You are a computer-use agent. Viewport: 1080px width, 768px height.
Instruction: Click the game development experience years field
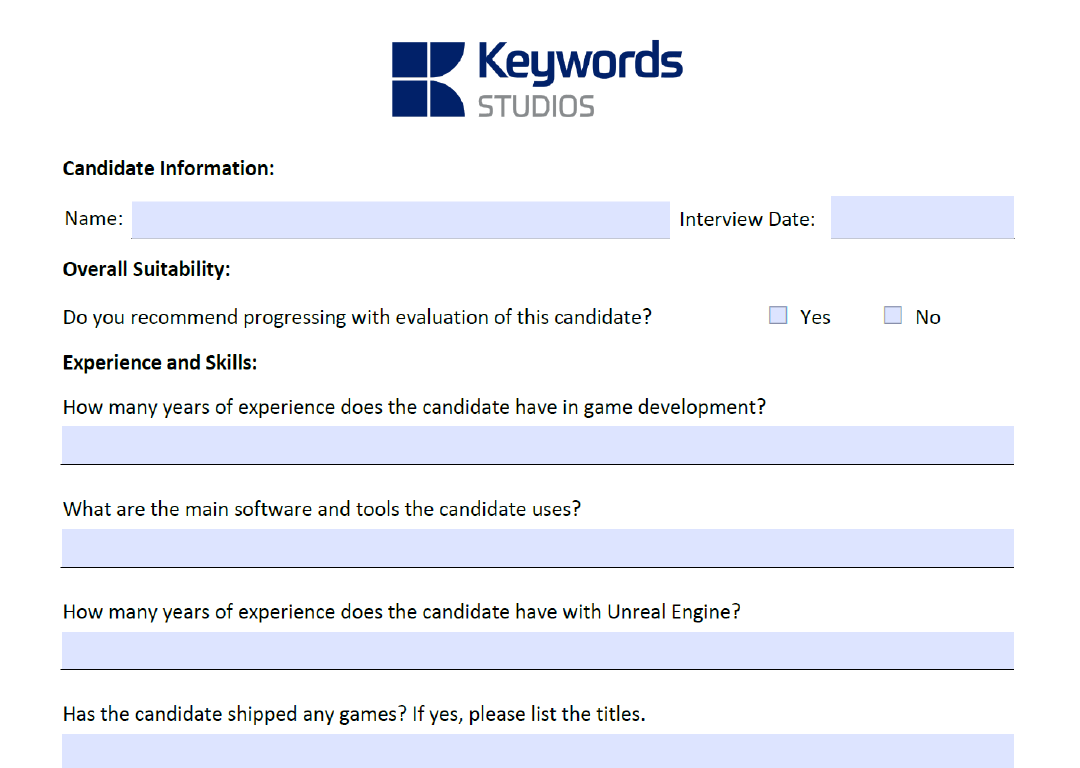click(x=537, y=445)
